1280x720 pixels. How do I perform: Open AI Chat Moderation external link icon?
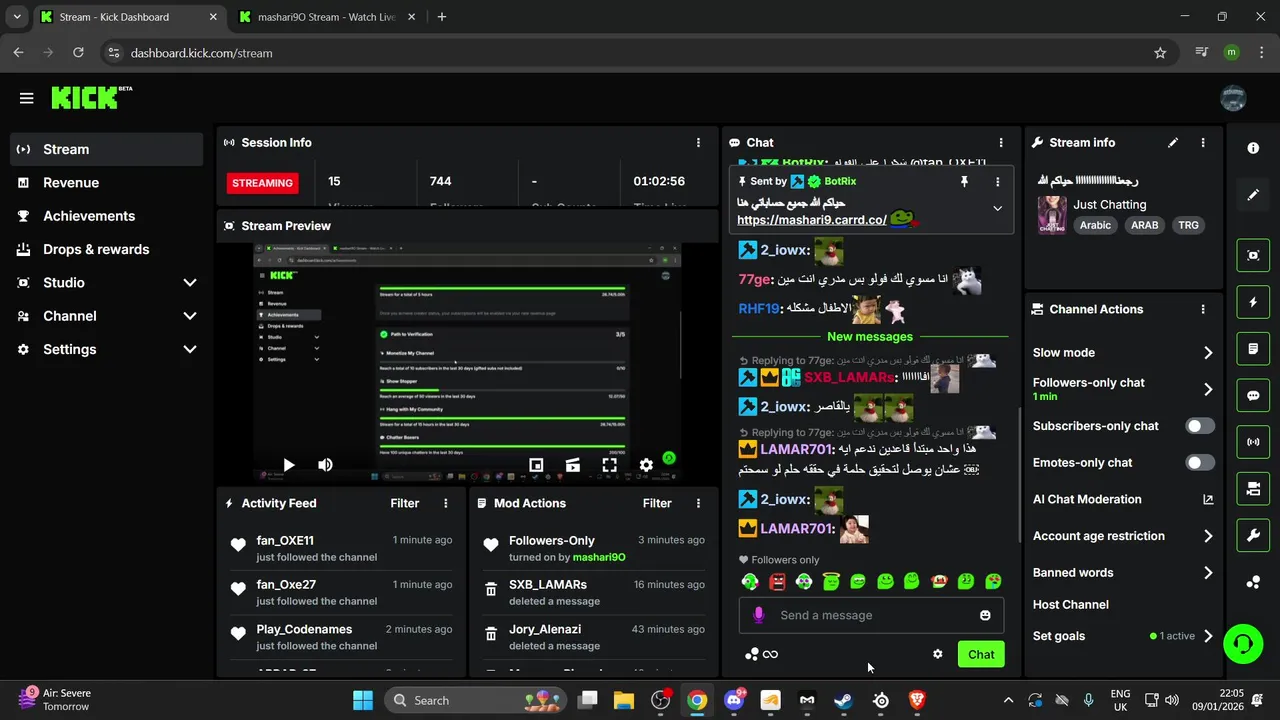click(x=1208, y=499)
